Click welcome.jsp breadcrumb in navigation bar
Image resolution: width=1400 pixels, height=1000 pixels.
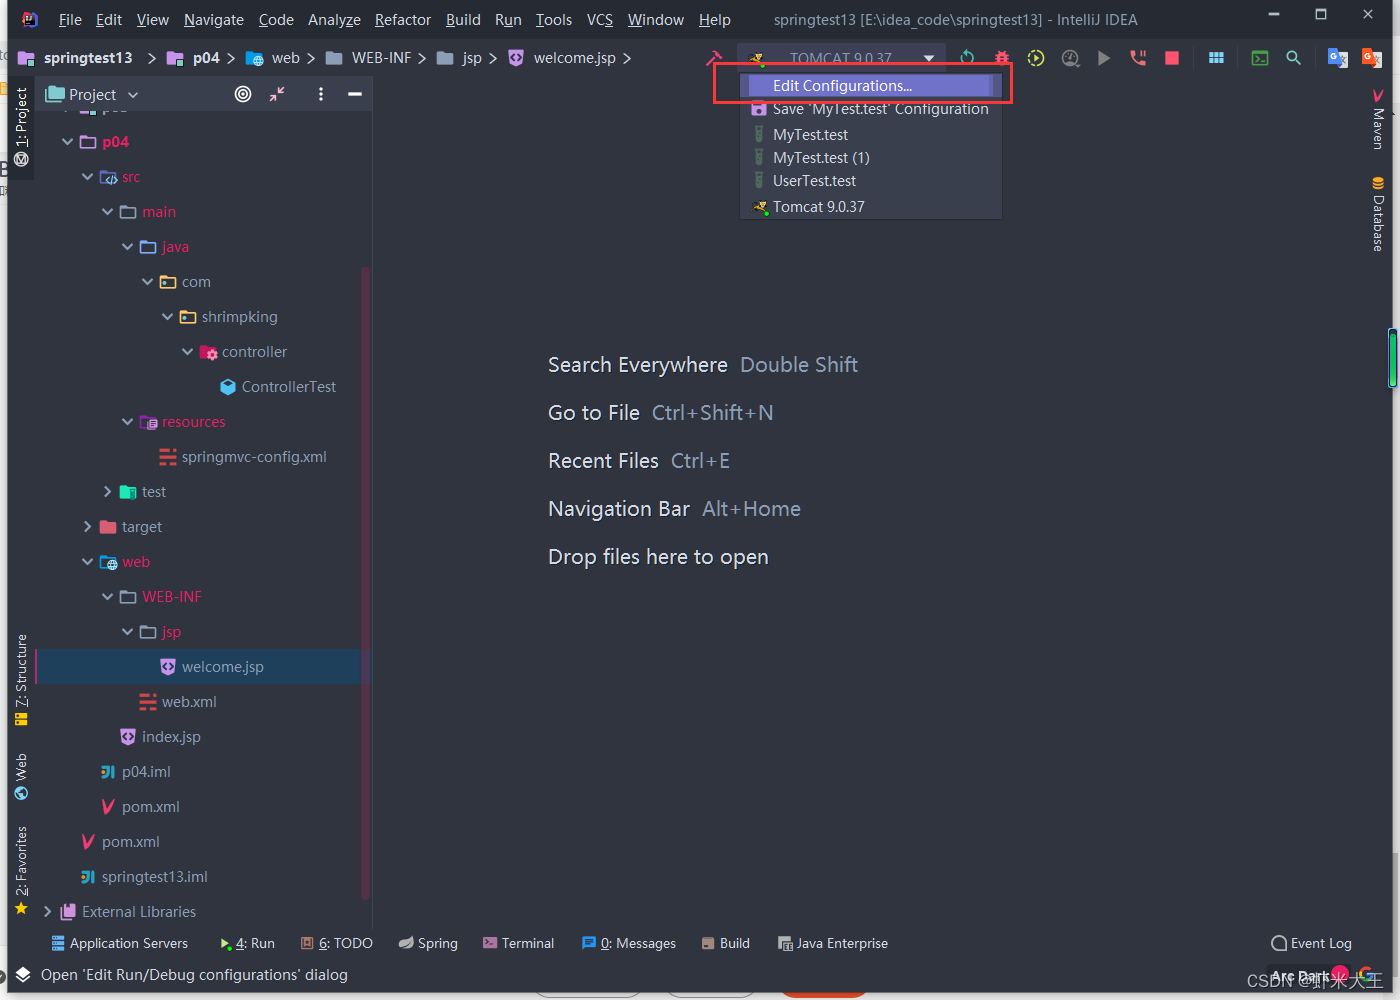[x=563, y=58]
